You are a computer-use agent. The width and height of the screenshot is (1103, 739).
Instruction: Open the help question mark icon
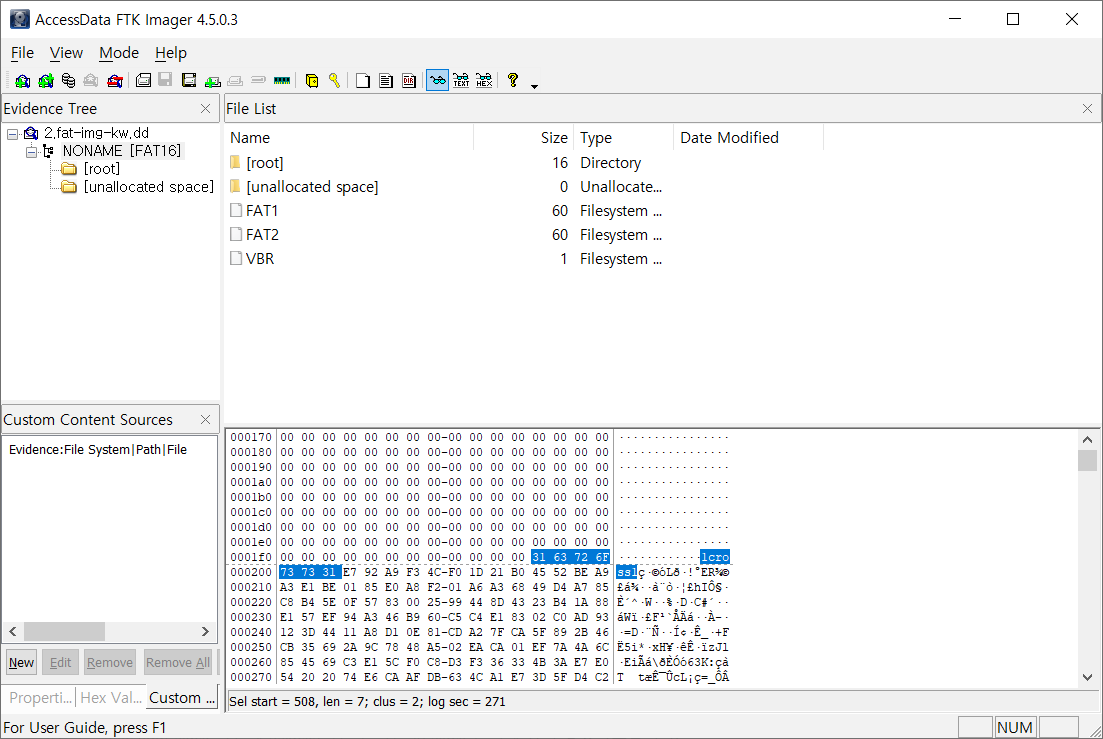click(513, 80)
